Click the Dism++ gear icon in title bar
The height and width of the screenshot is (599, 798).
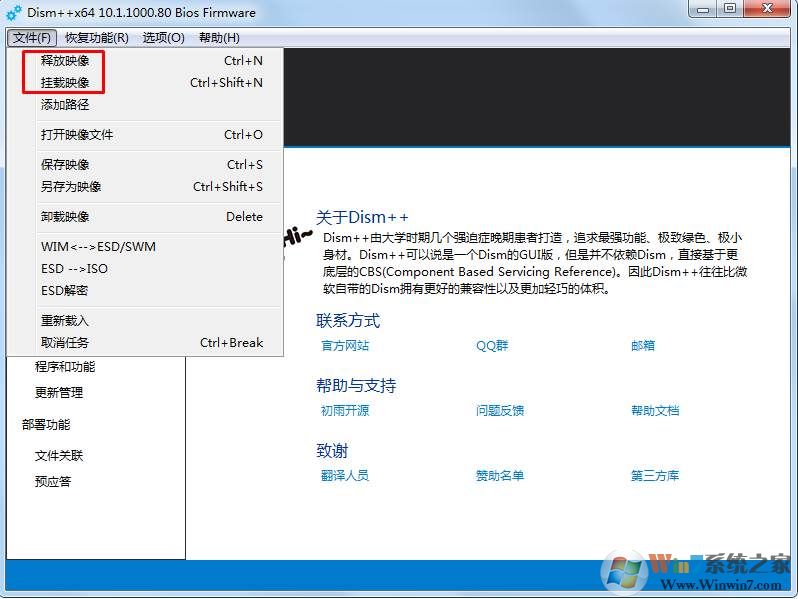[x=14, y=13]
